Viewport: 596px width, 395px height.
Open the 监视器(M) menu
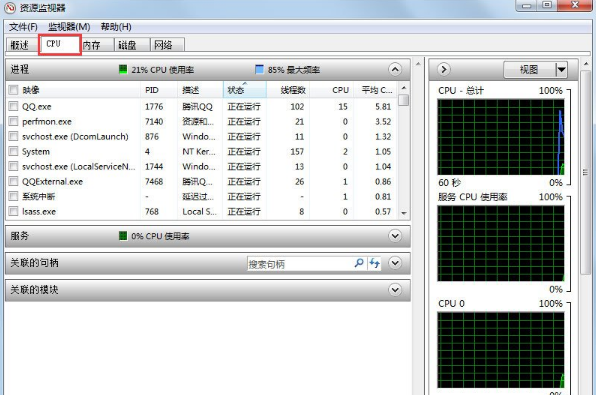[69, 27]
